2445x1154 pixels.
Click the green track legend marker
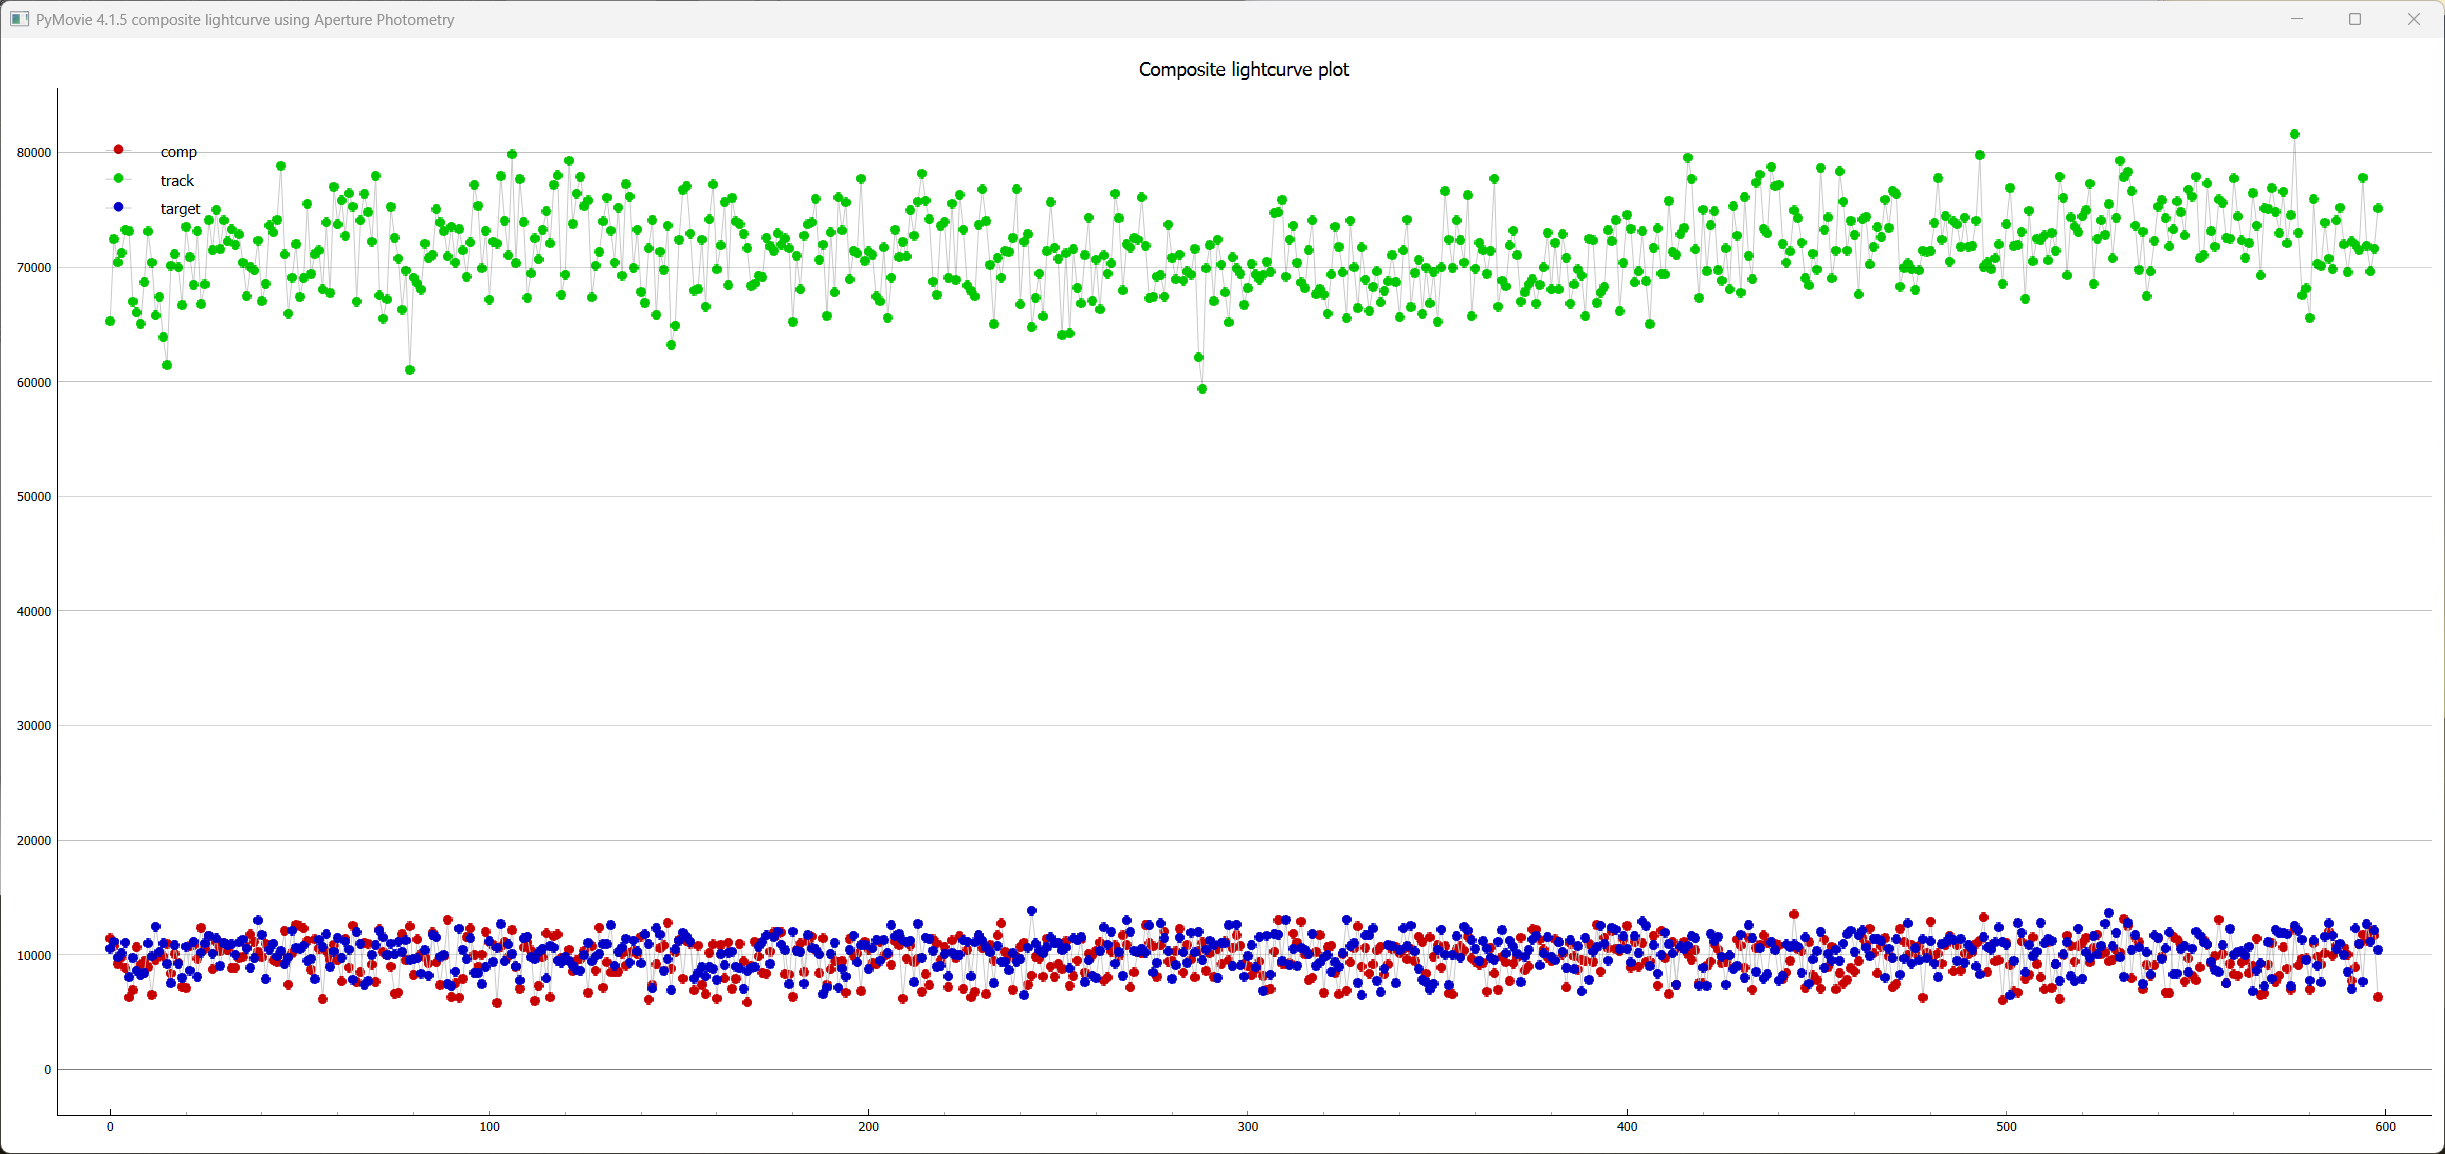118,179
